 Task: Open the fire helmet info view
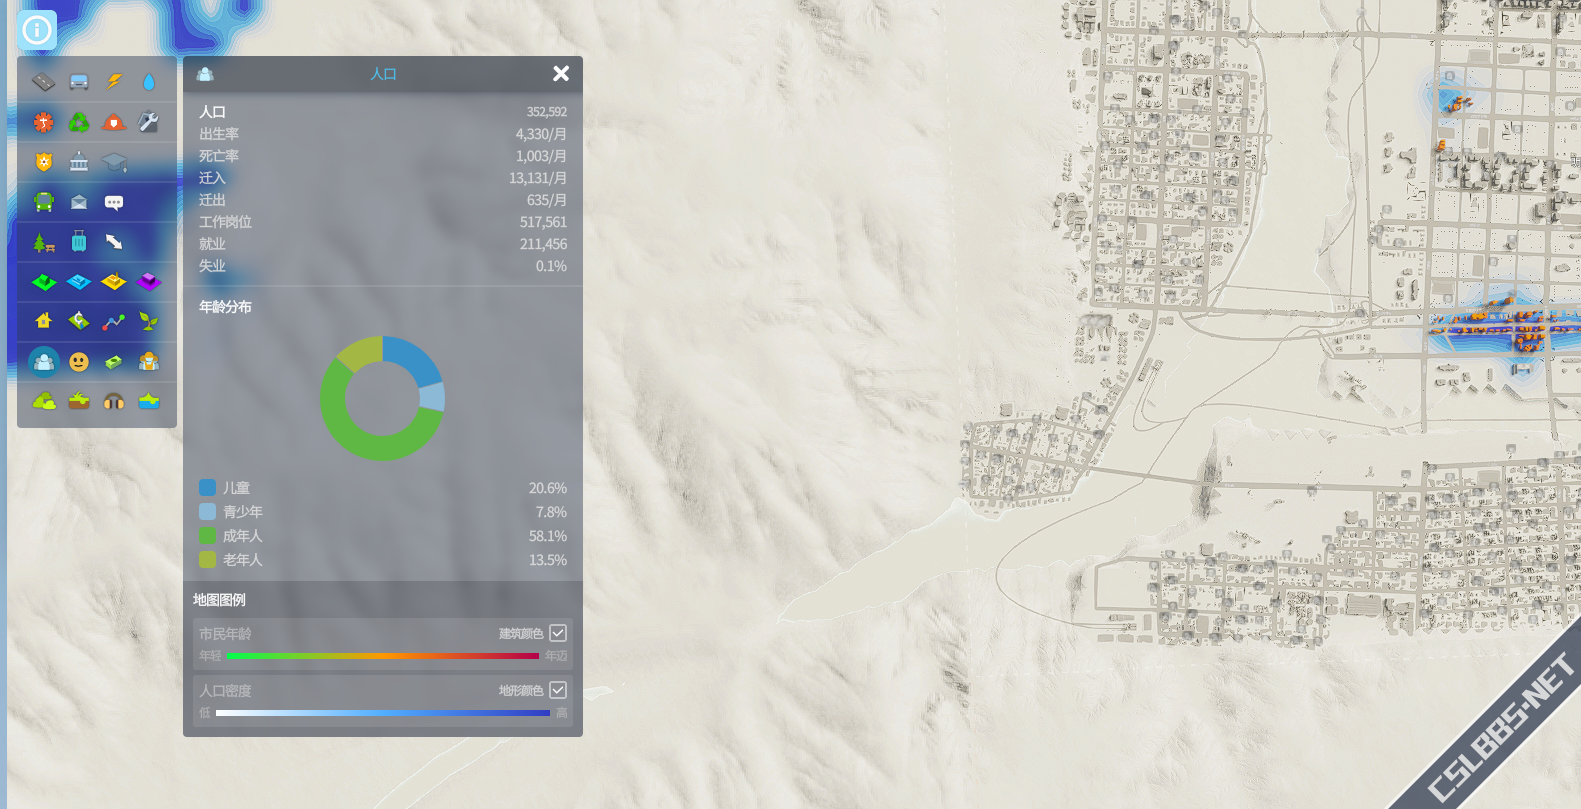pos(114,122)
